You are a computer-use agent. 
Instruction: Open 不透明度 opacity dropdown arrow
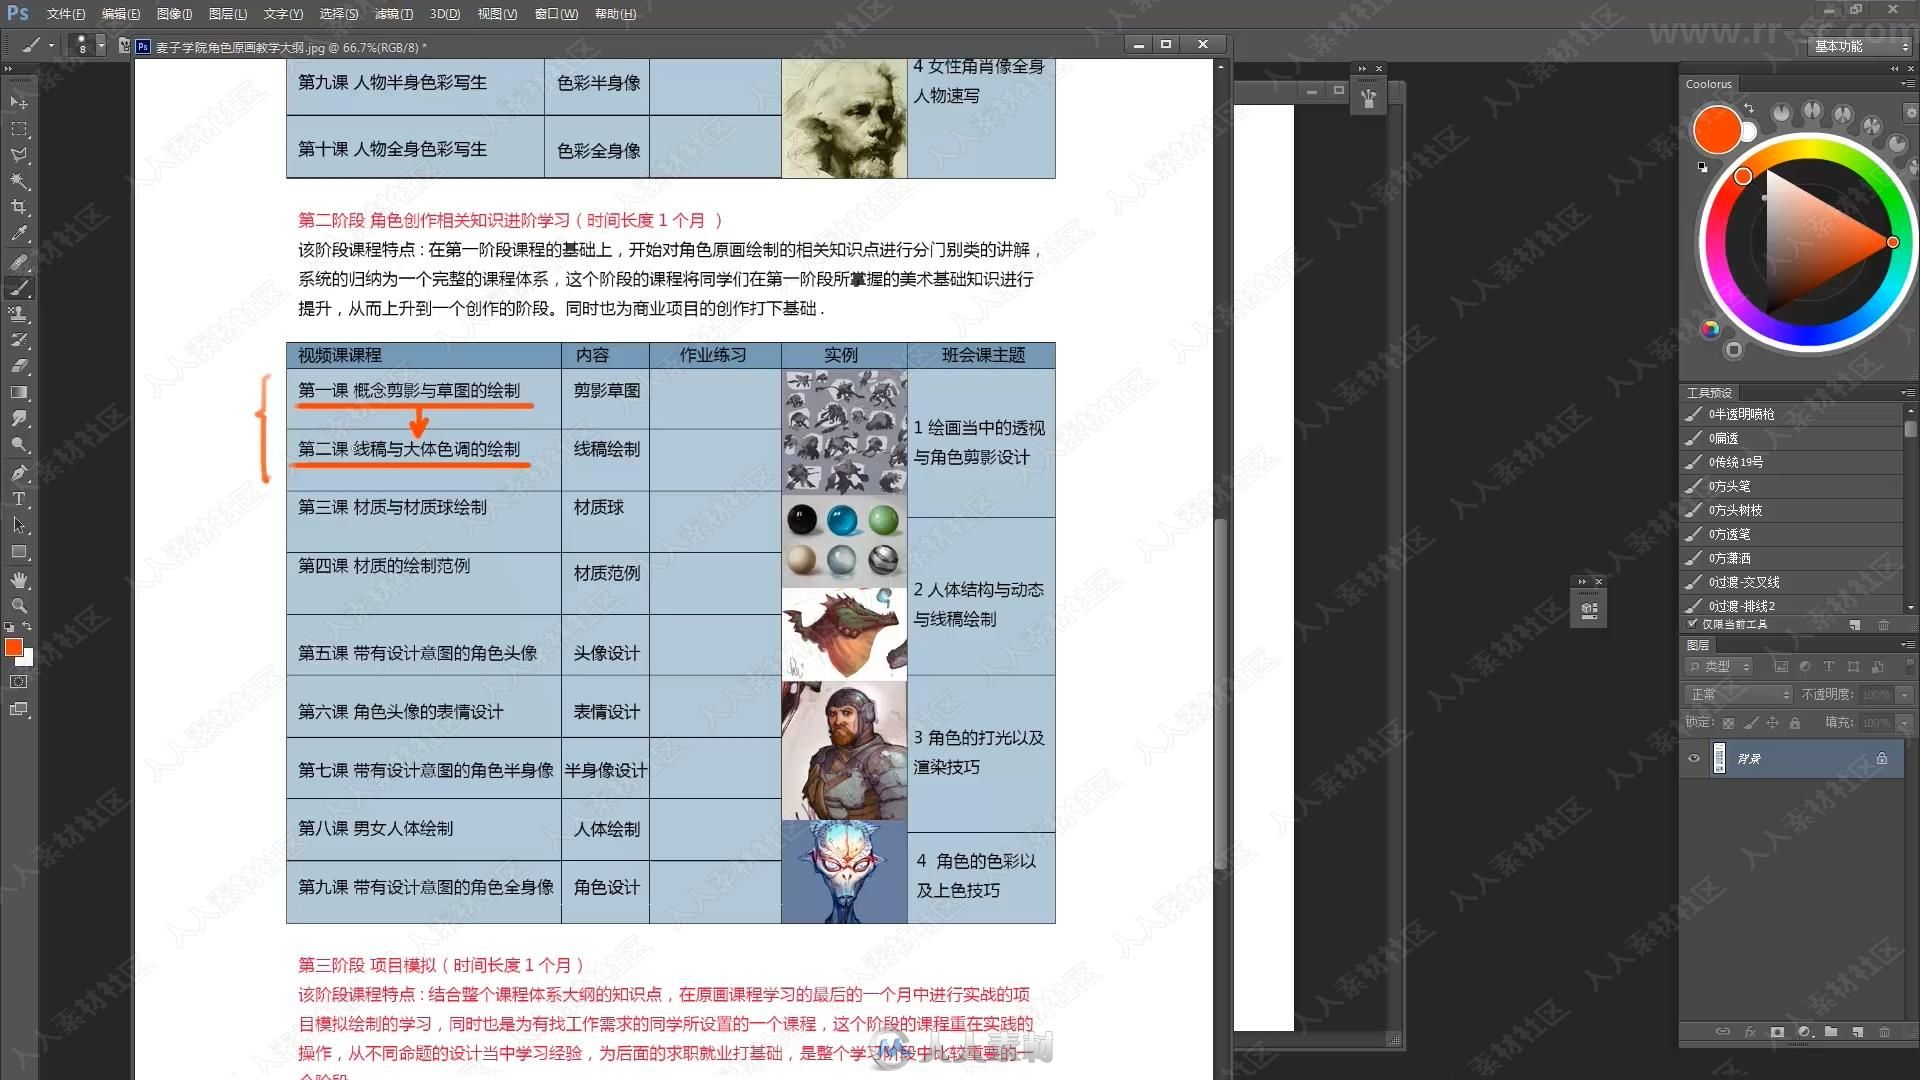pos(1904,694)
